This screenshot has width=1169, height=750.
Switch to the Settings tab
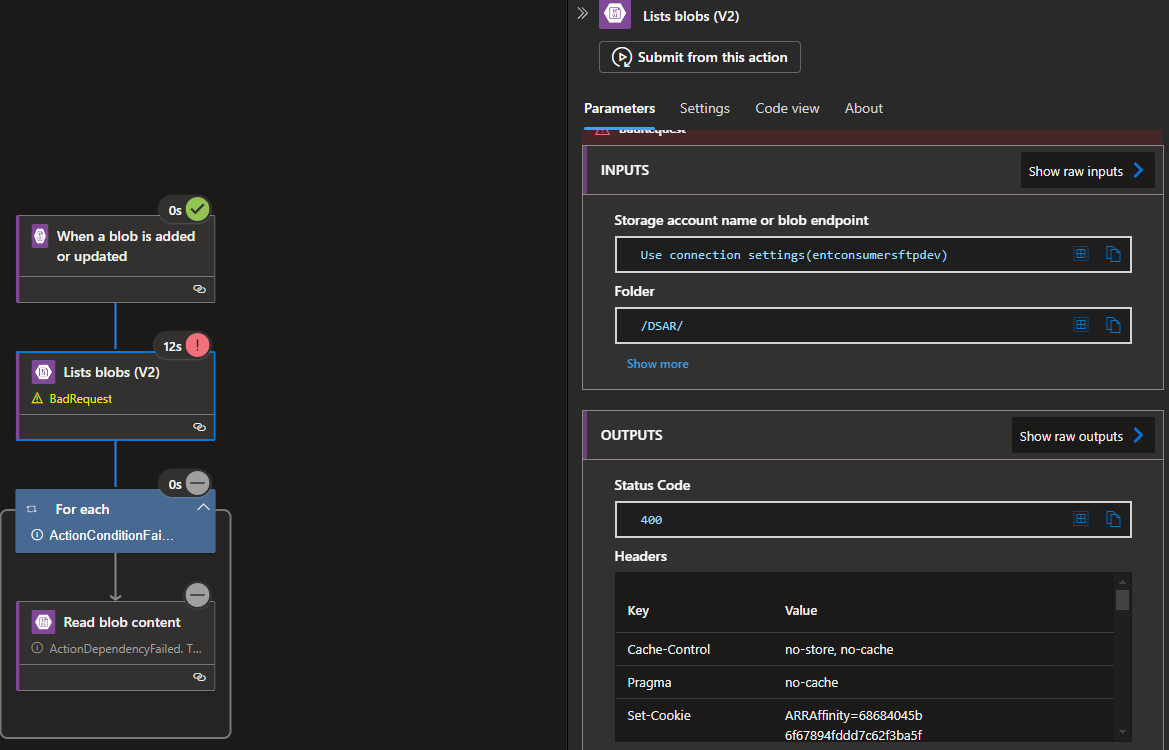(704, 108)
